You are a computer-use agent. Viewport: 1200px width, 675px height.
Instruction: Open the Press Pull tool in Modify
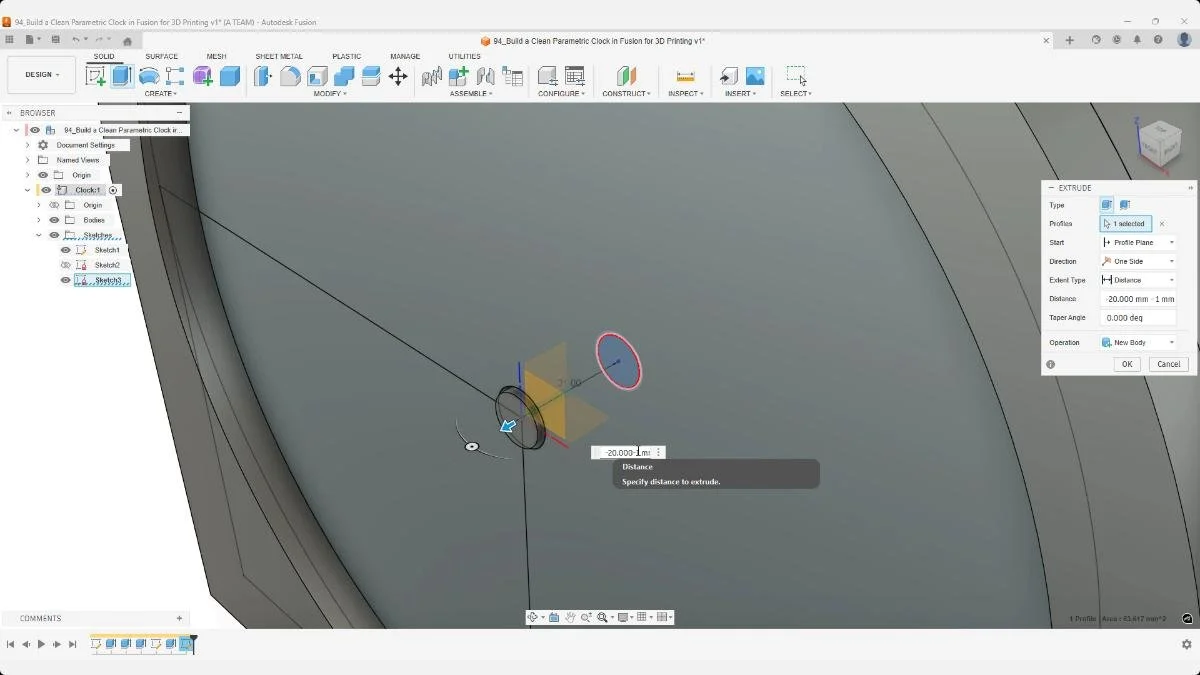click(x=262, y=76)
